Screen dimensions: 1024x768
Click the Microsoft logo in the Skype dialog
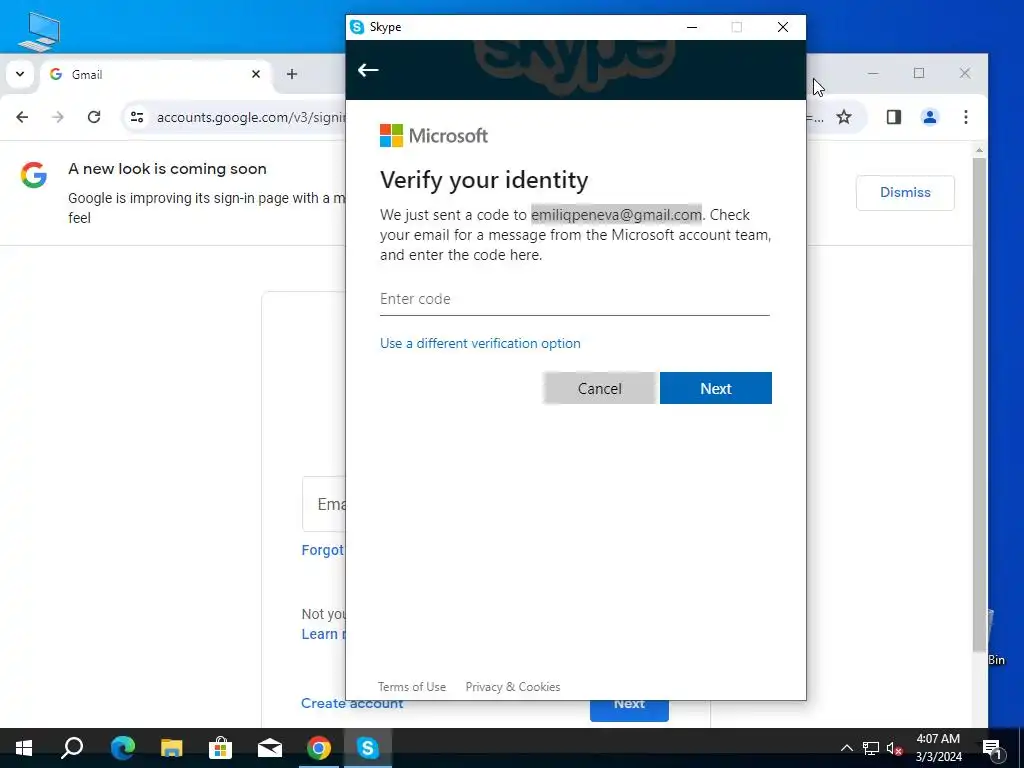coord(434,136)
